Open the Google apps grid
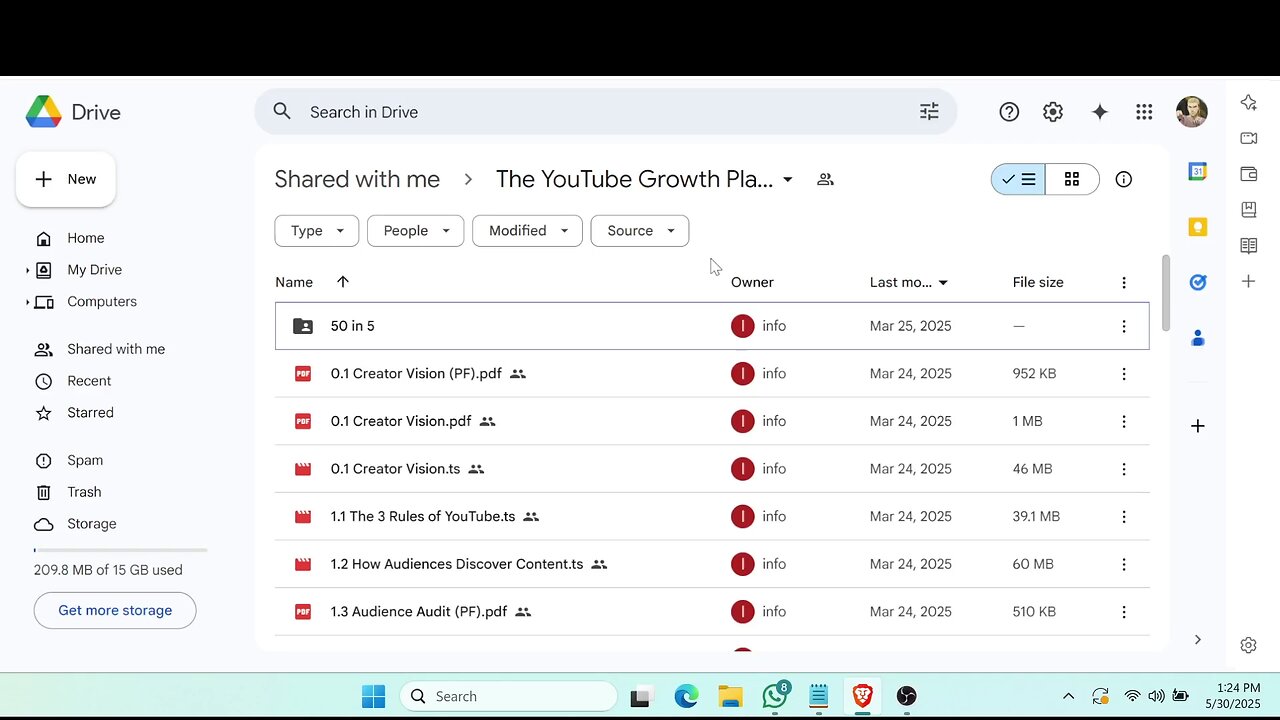Screen dimensions: 1280x720 pos(1144,112)
